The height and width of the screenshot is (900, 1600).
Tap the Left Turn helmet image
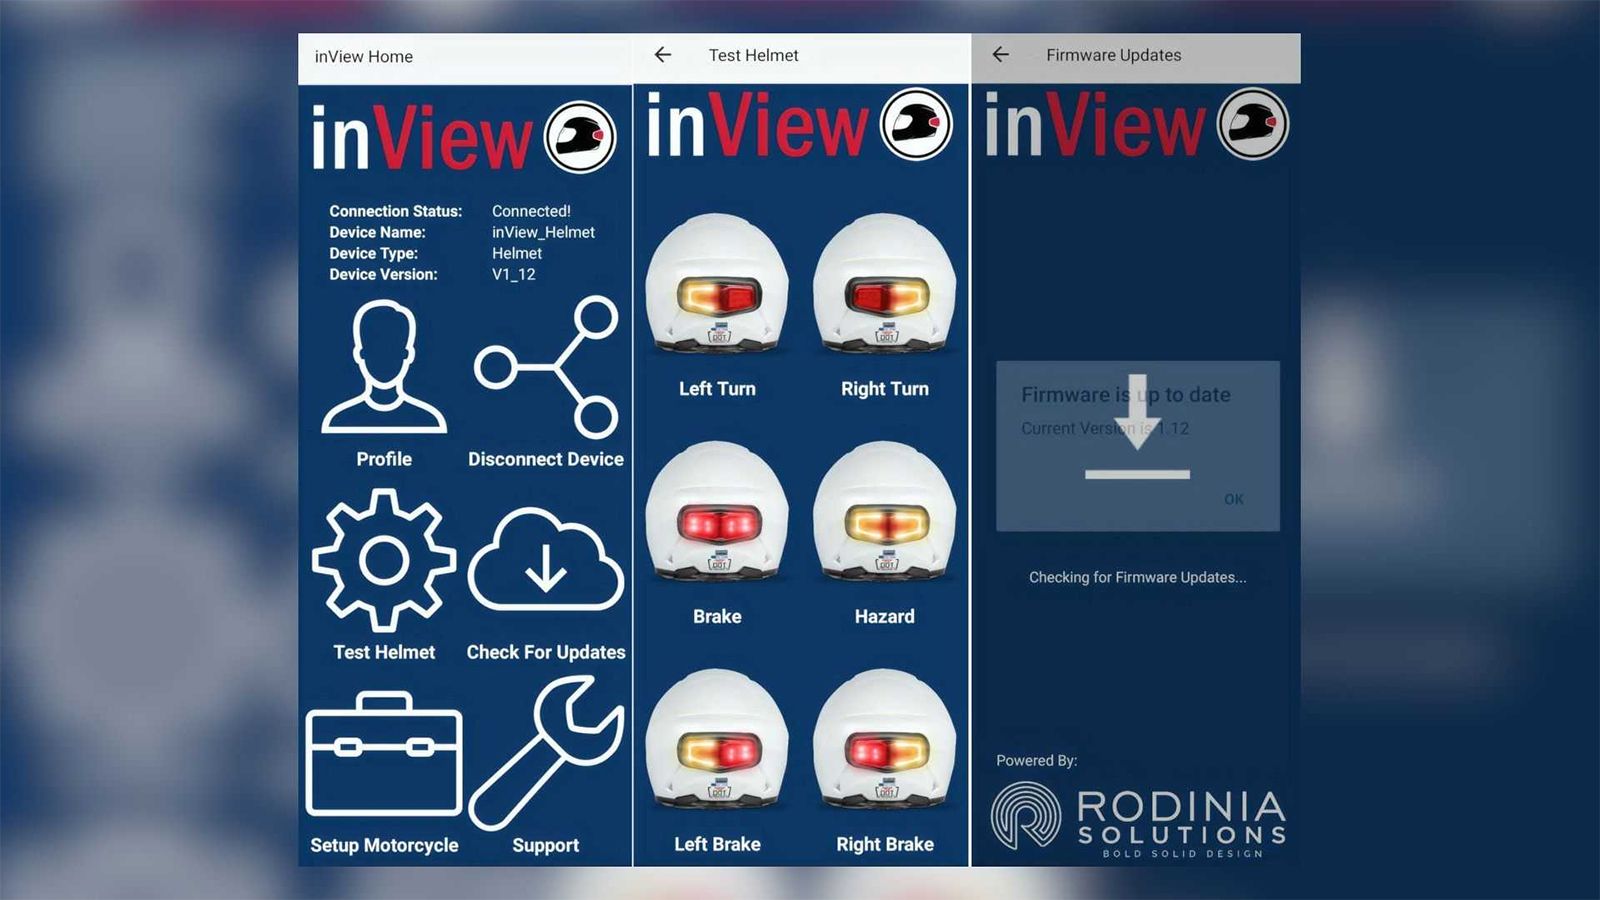click(x=717, y=284)
